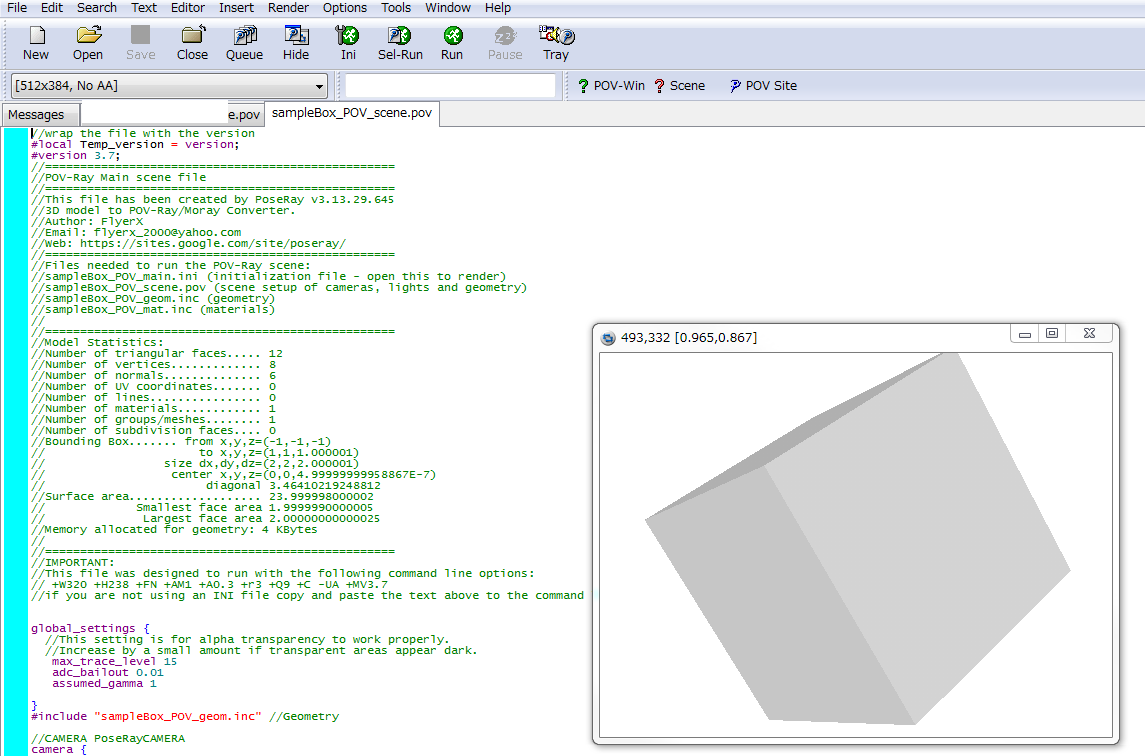Open the Options menu
Screen dimensions: 1145x756
(345, 7)
